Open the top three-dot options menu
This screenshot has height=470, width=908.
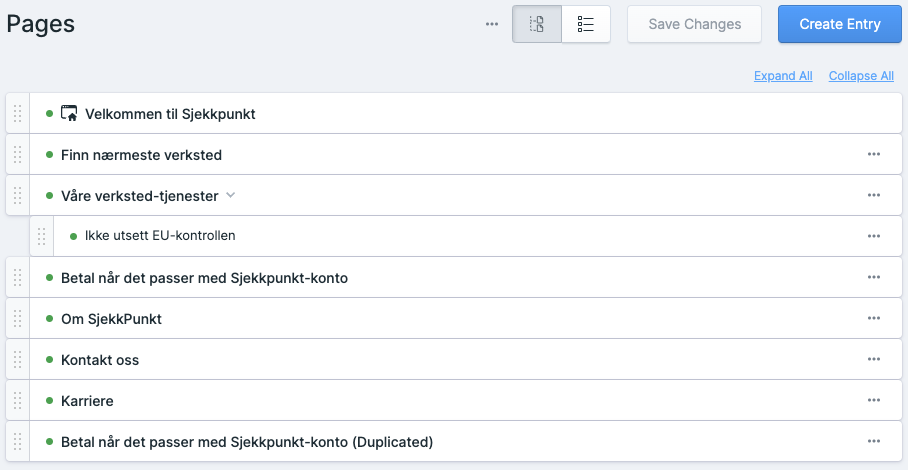coord(491,24)
